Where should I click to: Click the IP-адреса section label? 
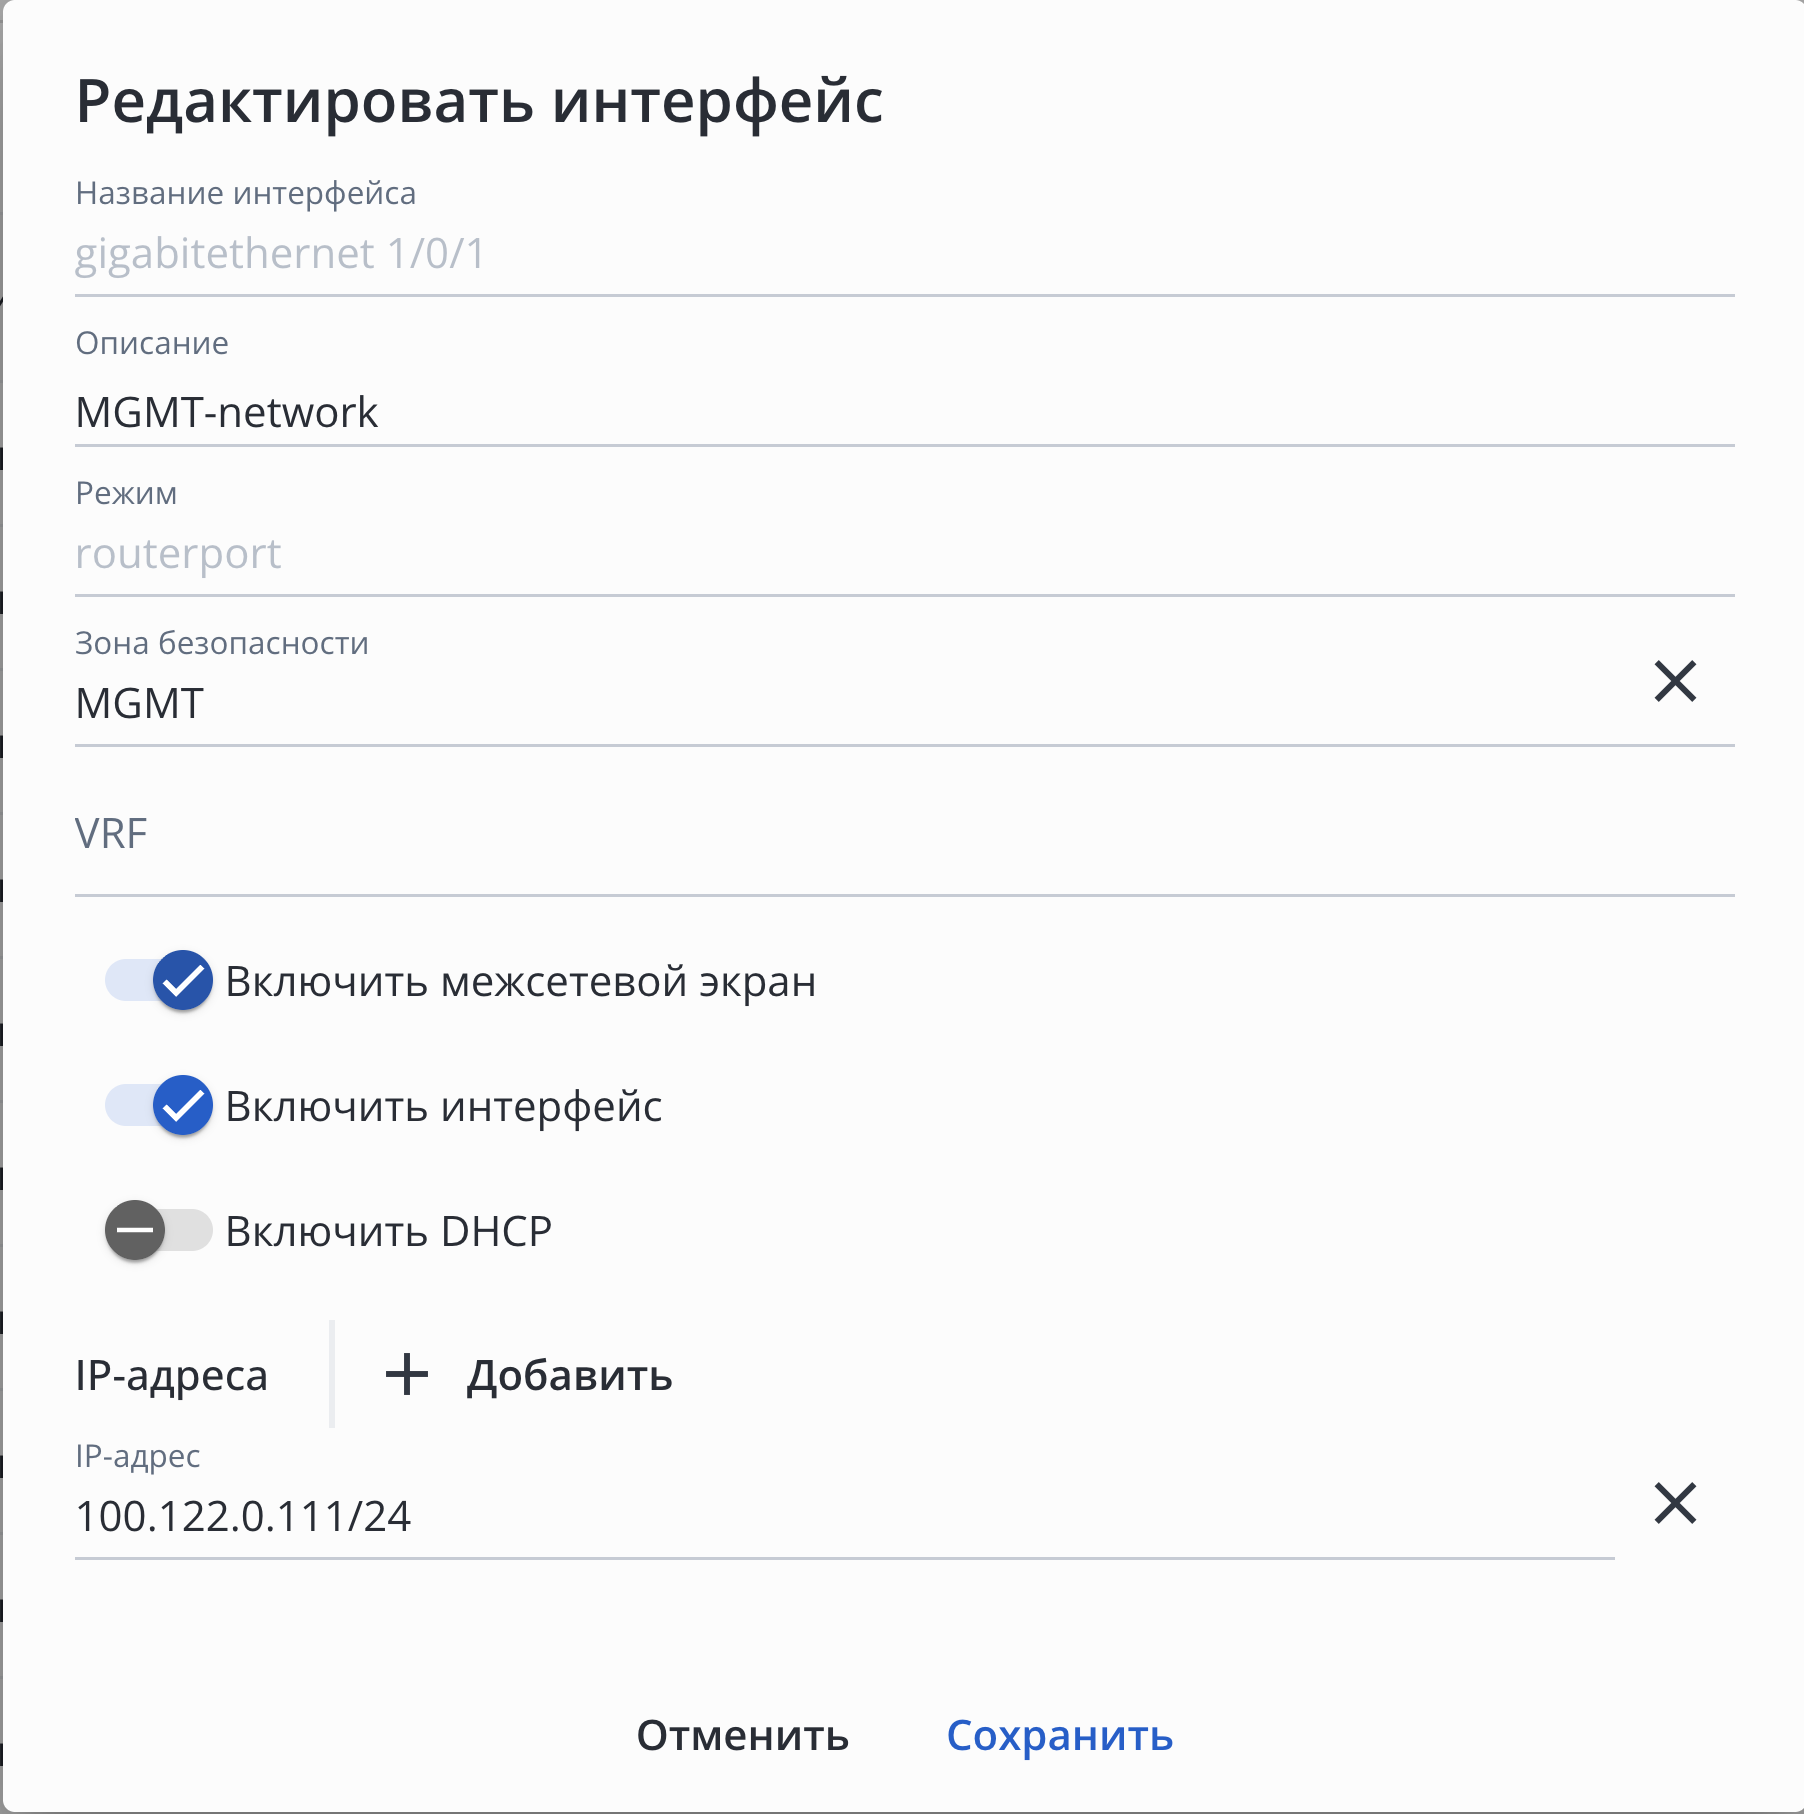click(x=172, y=1376)
